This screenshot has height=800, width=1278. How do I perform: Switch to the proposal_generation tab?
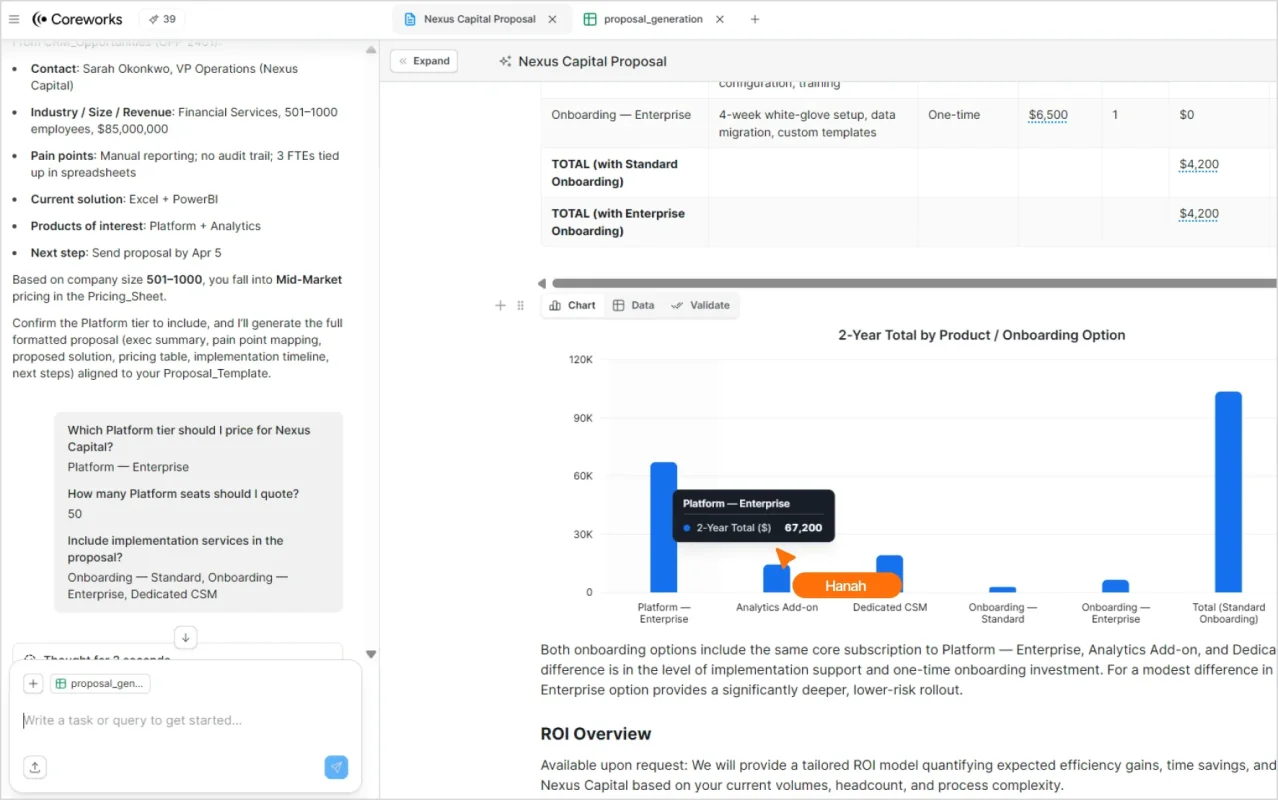pyautogui.click(x=652, y=19)
